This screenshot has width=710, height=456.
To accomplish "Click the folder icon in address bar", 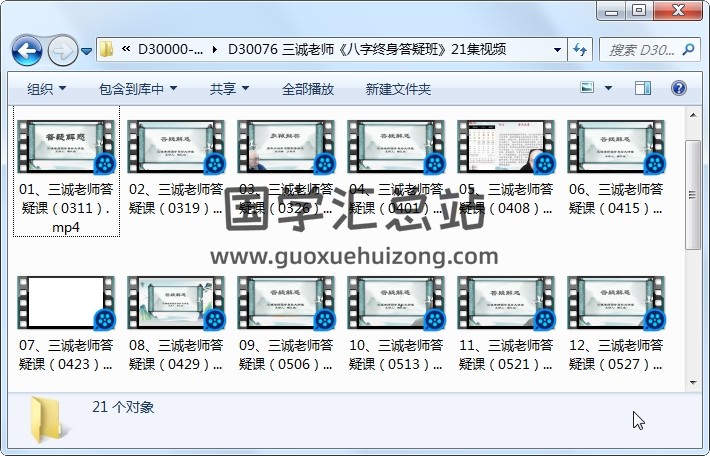I will [x=106, y=49].
